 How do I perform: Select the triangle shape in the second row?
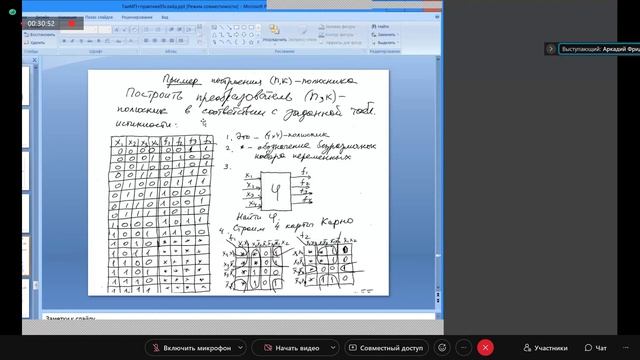coord(214,35)
